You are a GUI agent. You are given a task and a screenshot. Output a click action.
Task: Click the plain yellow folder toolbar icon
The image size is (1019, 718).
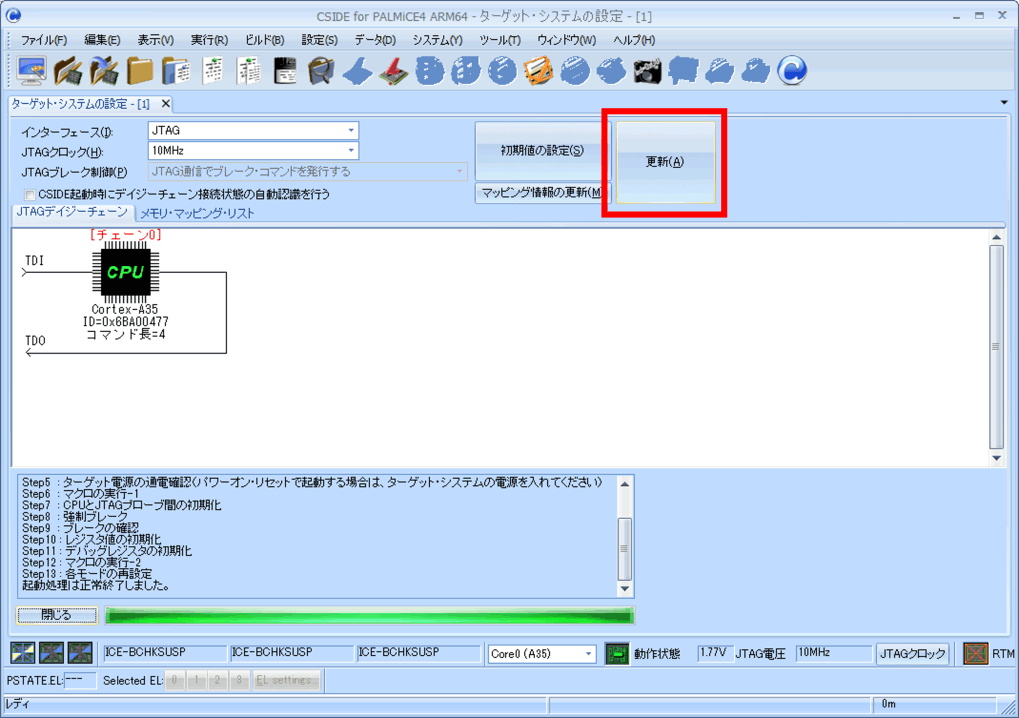140,70
